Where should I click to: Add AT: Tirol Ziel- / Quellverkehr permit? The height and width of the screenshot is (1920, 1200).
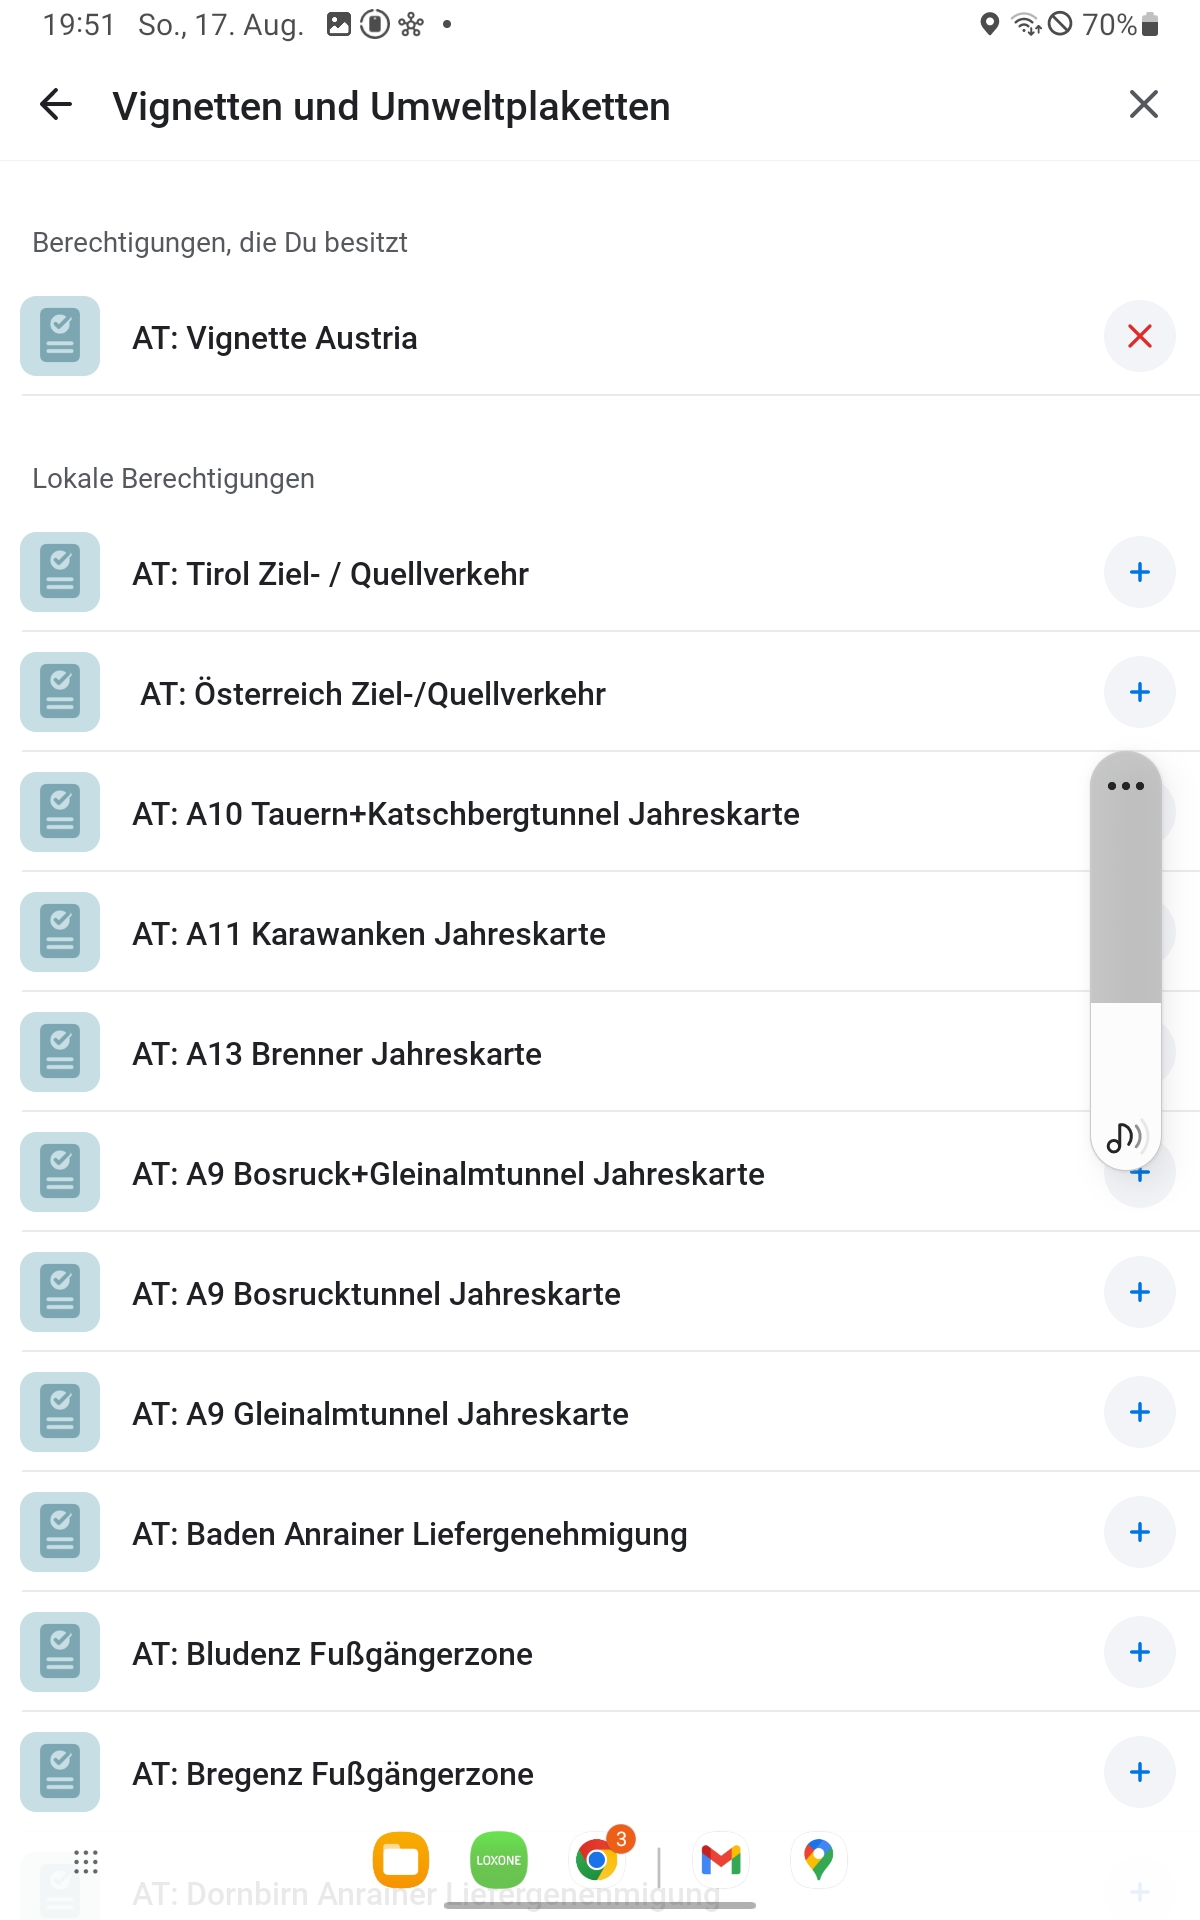(1139, 573)
